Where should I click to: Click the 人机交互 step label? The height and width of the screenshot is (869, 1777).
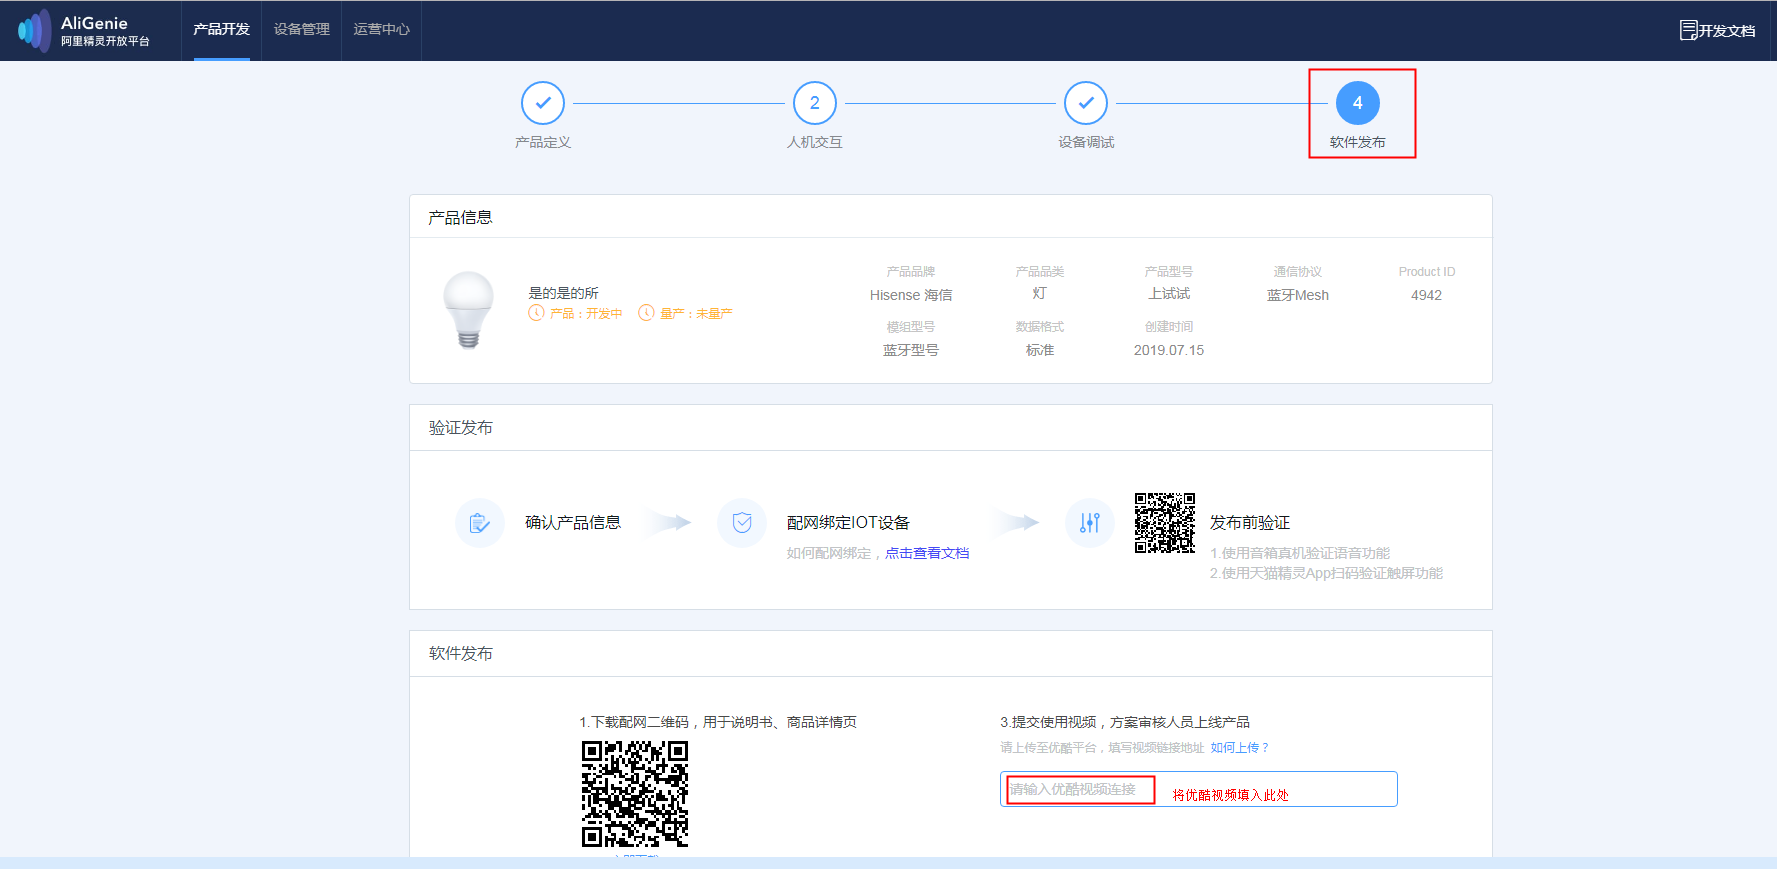(815, 142)
